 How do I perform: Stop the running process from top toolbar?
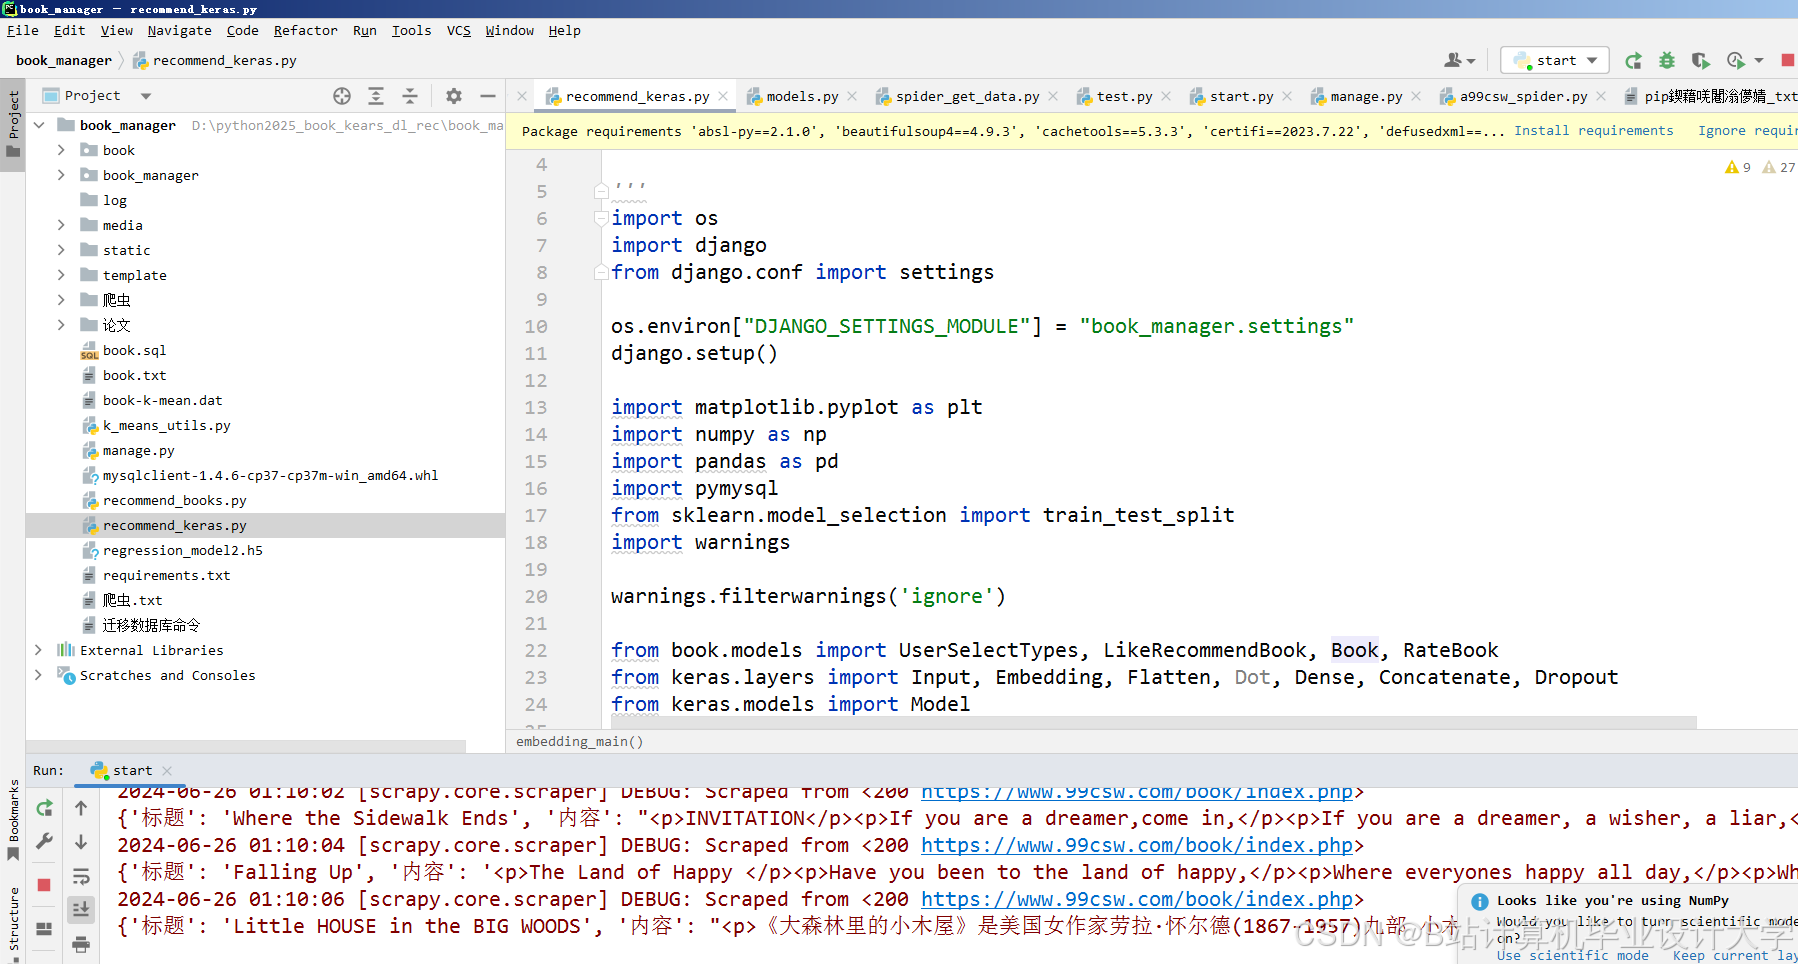coord(1788,61)
